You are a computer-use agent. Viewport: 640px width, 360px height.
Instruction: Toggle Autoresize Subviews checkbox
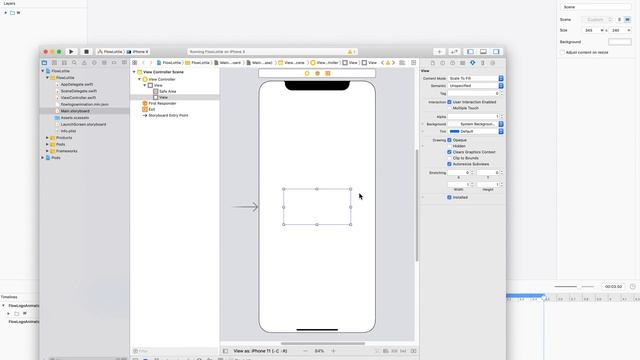tap(449, 164)
